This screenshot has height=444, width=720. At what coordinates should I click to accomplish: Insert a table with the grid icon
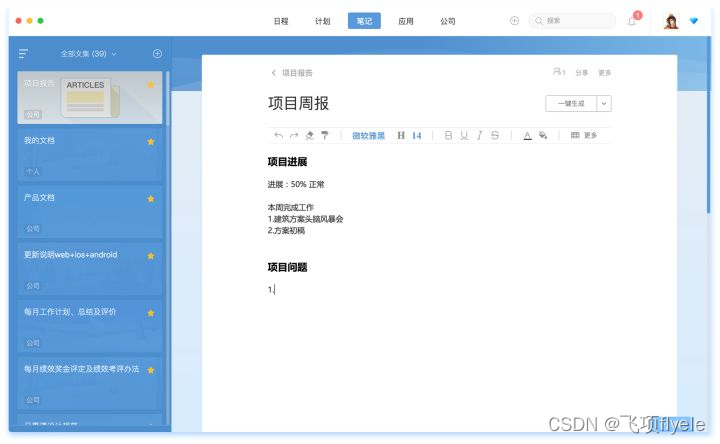(x=575, y=135)
